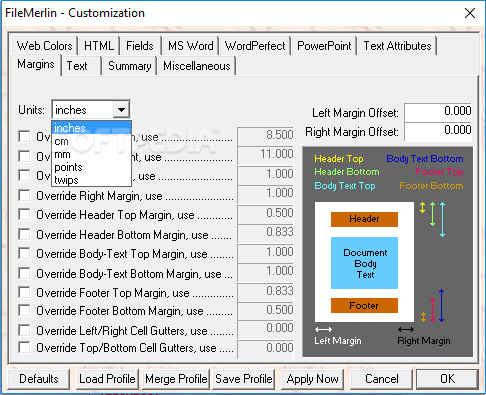Choose mm in the Units list
The height and width of the screenshot is (395, 486).
point(92,154)
